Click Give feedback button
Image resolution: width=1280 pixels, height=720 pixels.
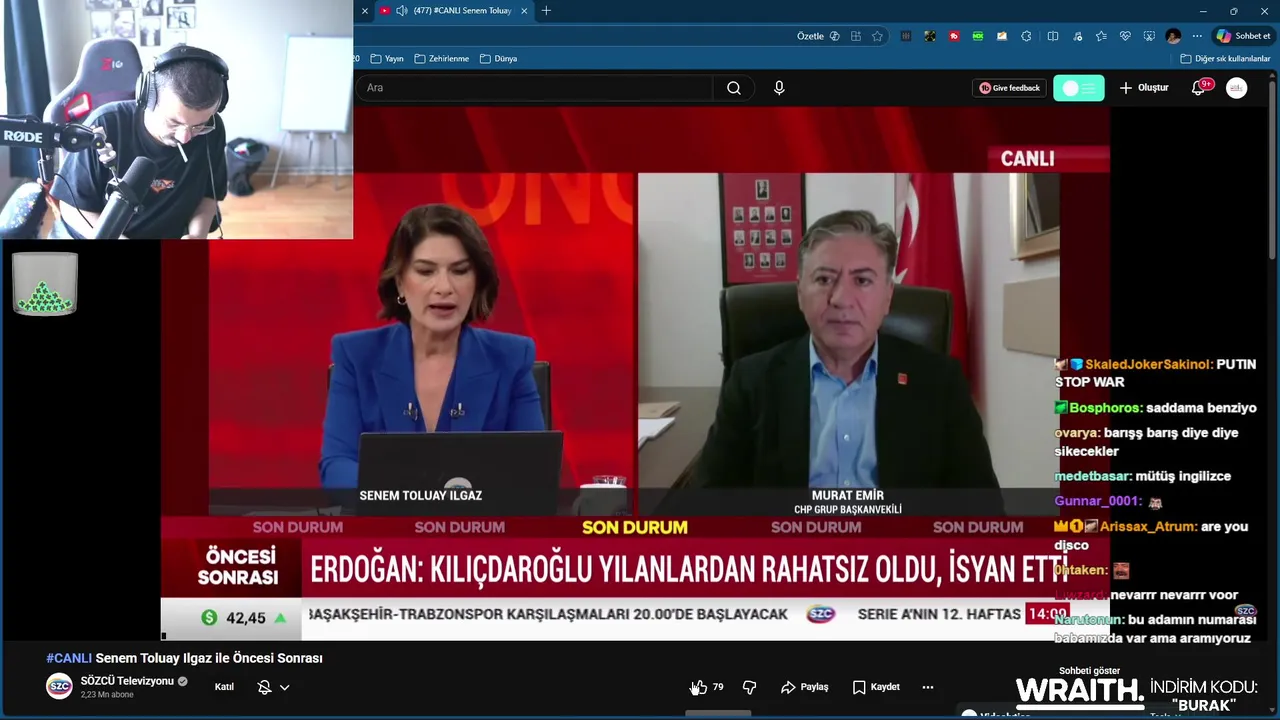click(x=1009, y=88)
